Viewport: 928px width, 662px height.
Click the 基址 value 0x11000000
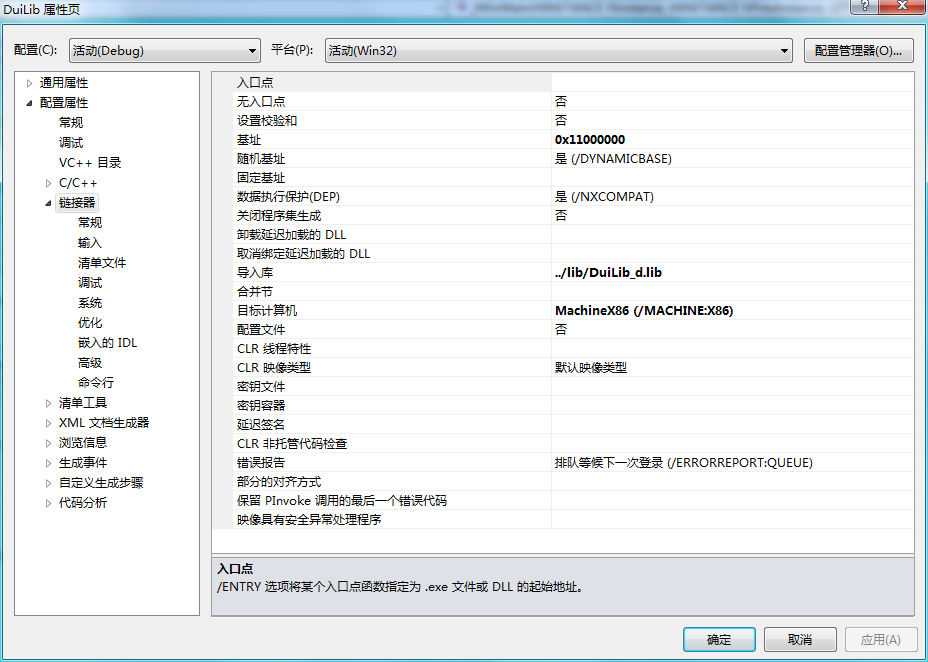tap(590, 140)
